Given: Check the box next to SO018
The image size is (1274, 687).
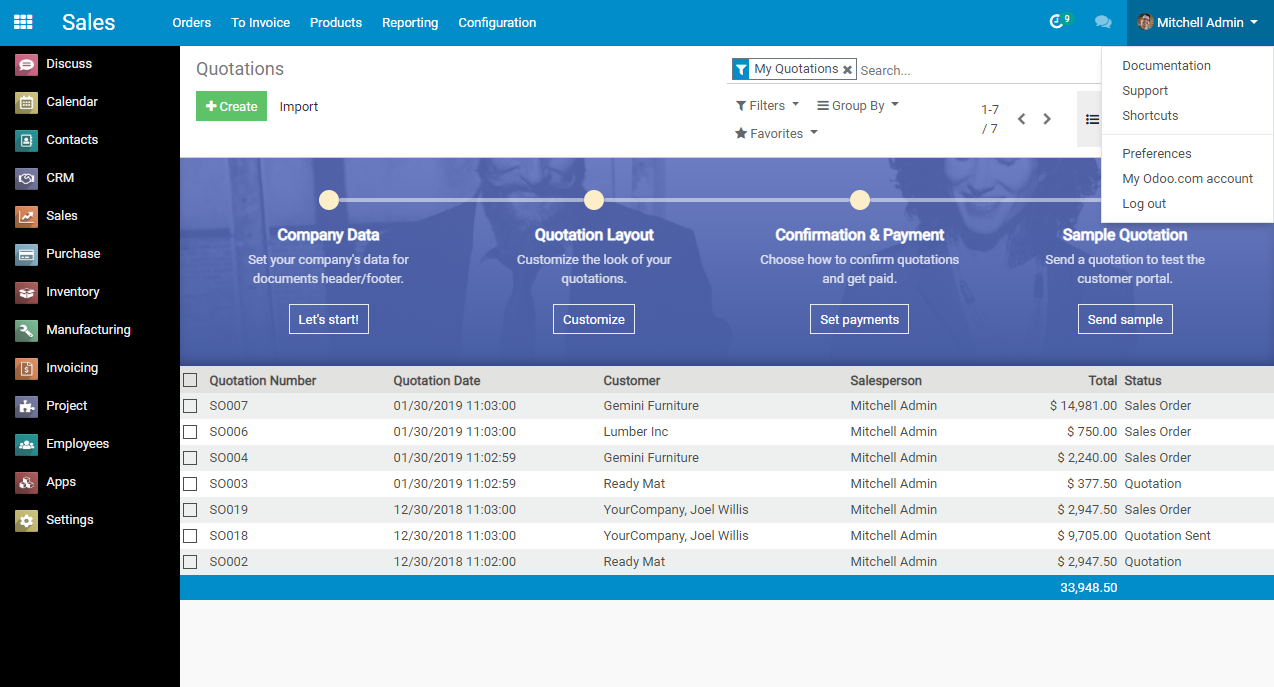Looking at the screenshot, I should pyautogui.click(x=190, y=536).
